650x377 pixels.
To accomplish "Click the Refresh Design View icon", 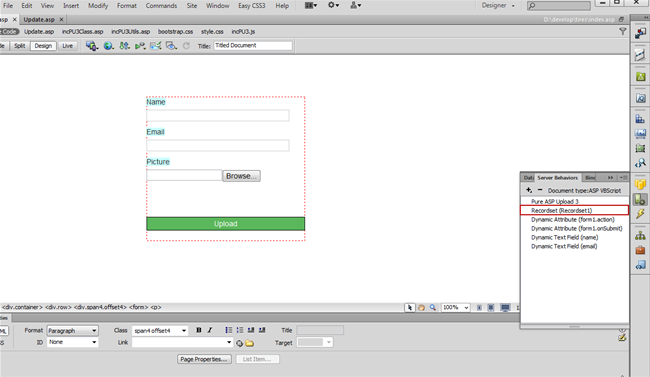I will tap(187, 46).
